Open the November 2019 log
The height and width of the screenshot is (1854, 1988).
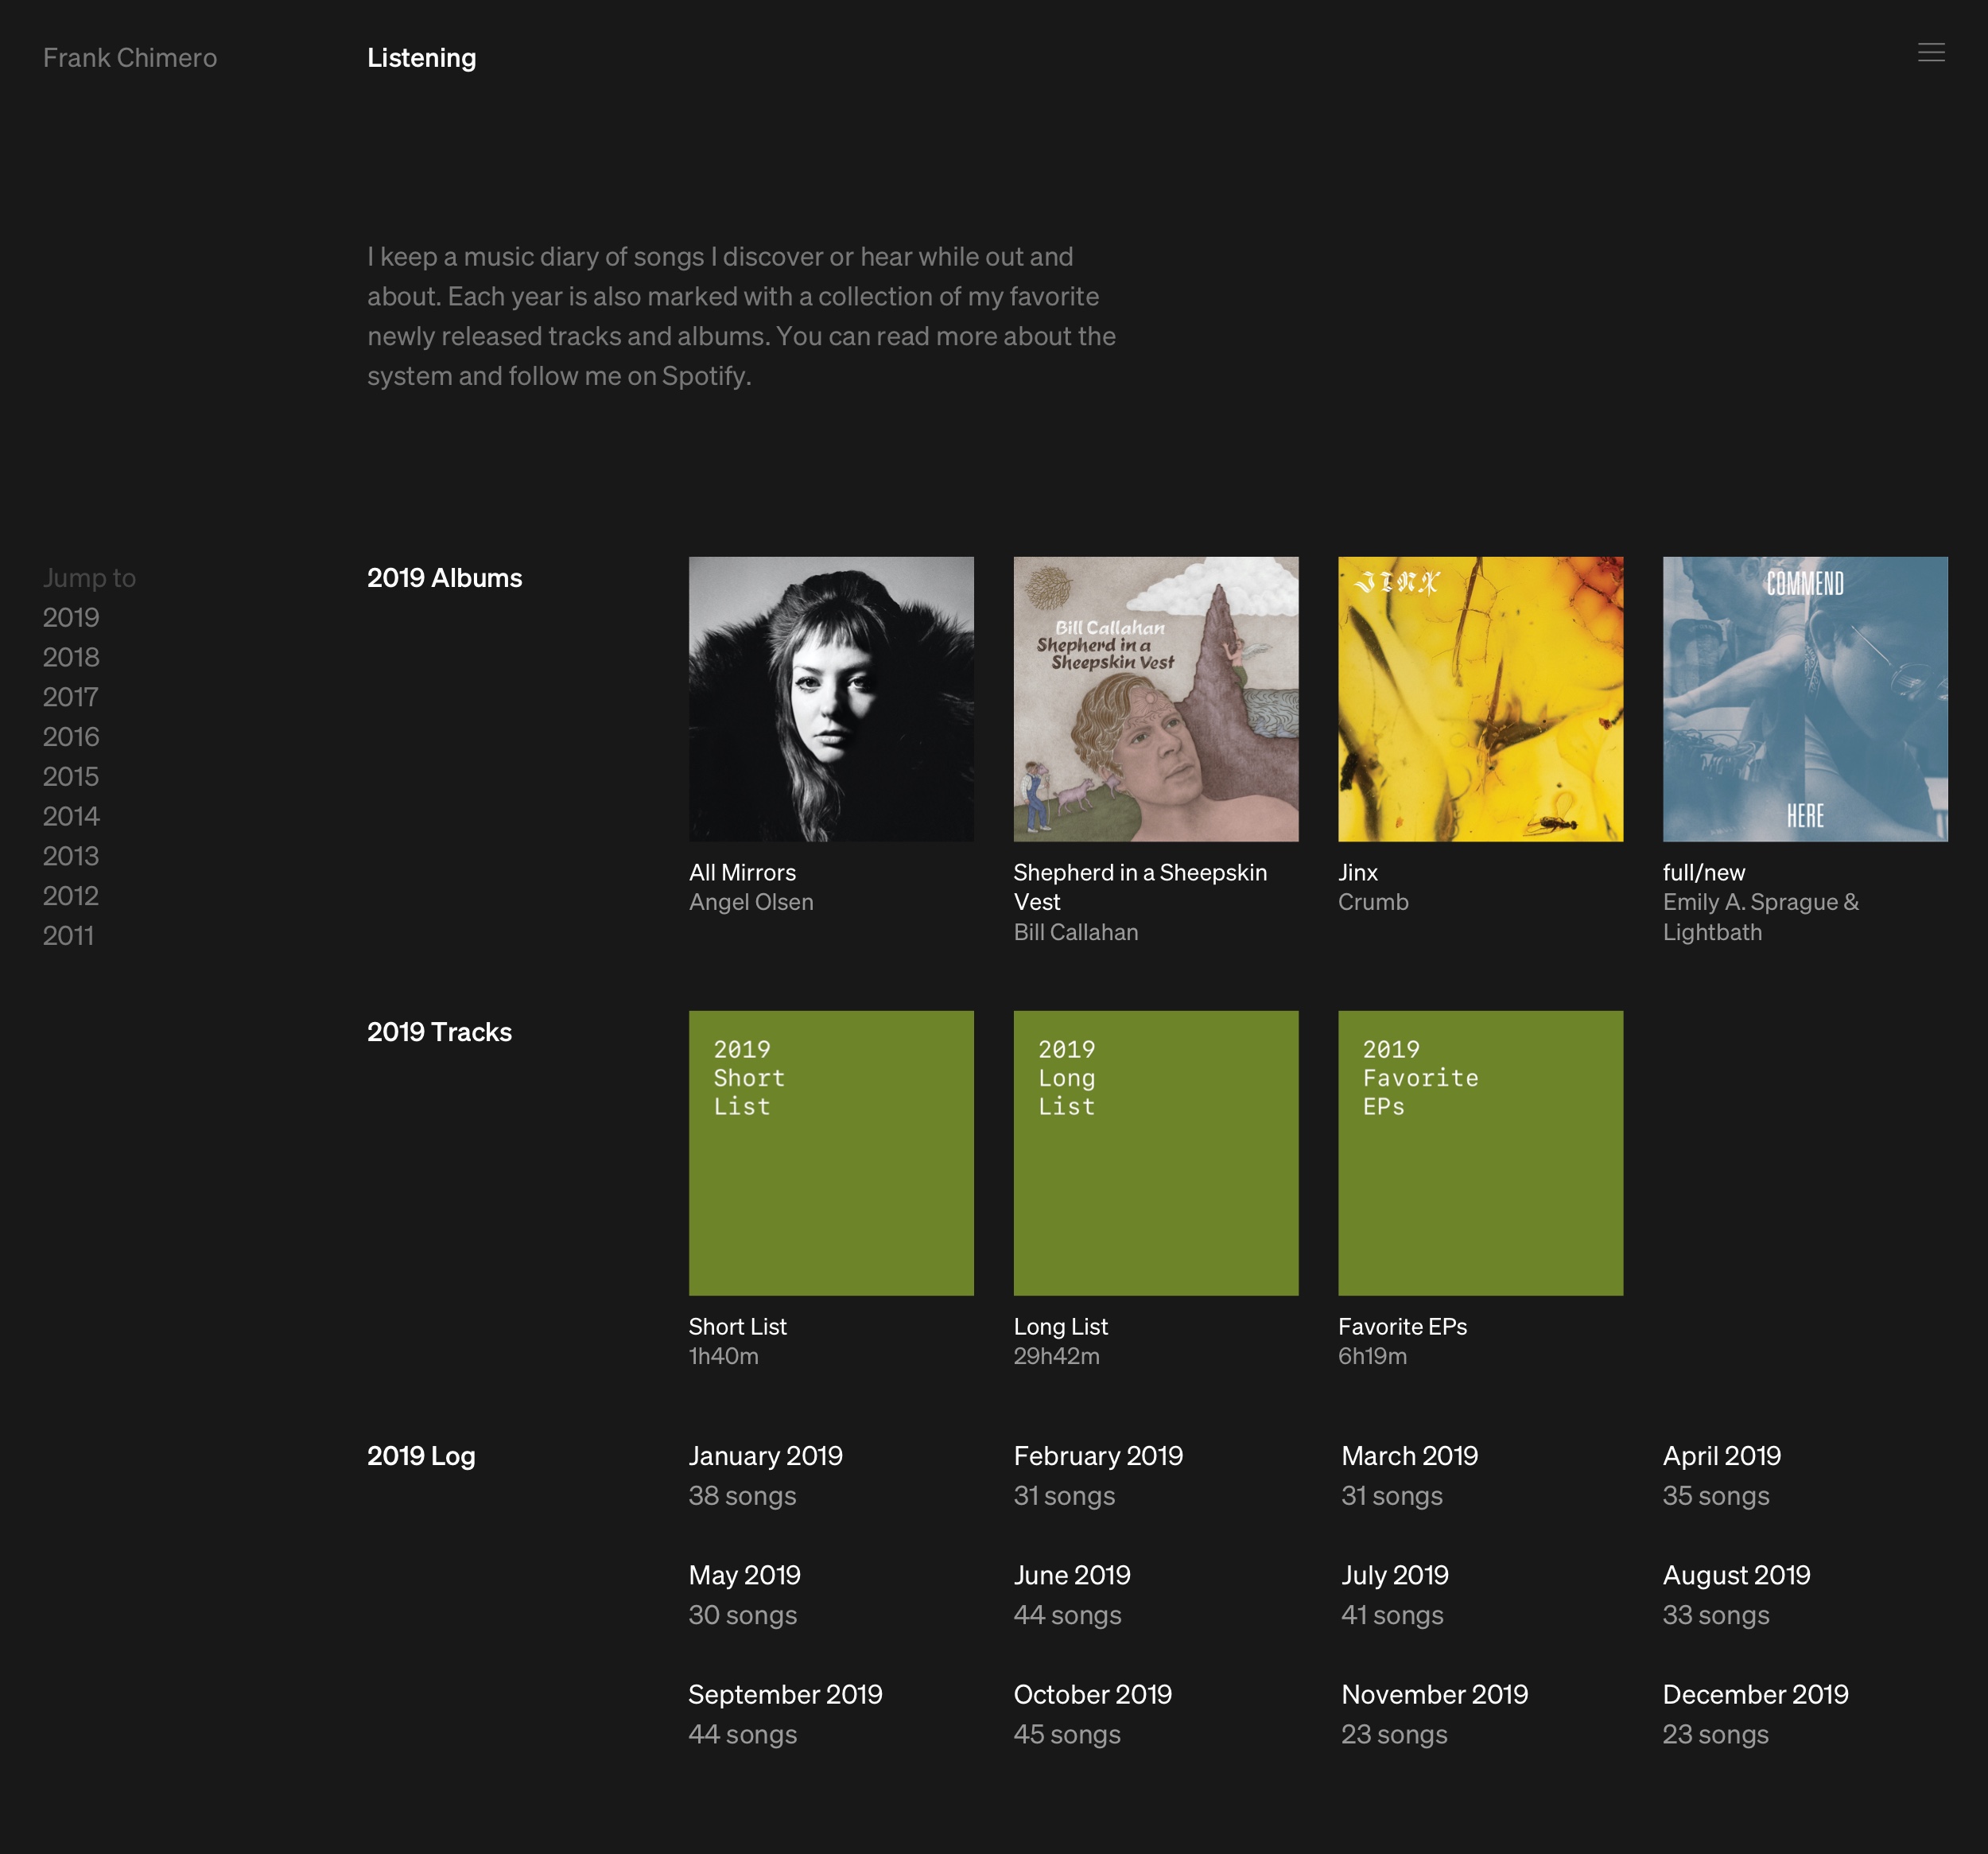click(x=1435, y=1694)
